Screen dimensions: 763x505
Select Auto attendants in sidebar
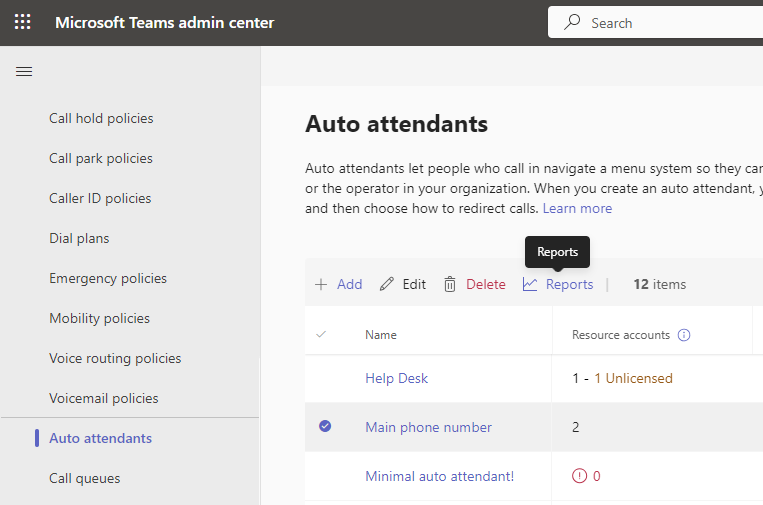coord(101,438)
